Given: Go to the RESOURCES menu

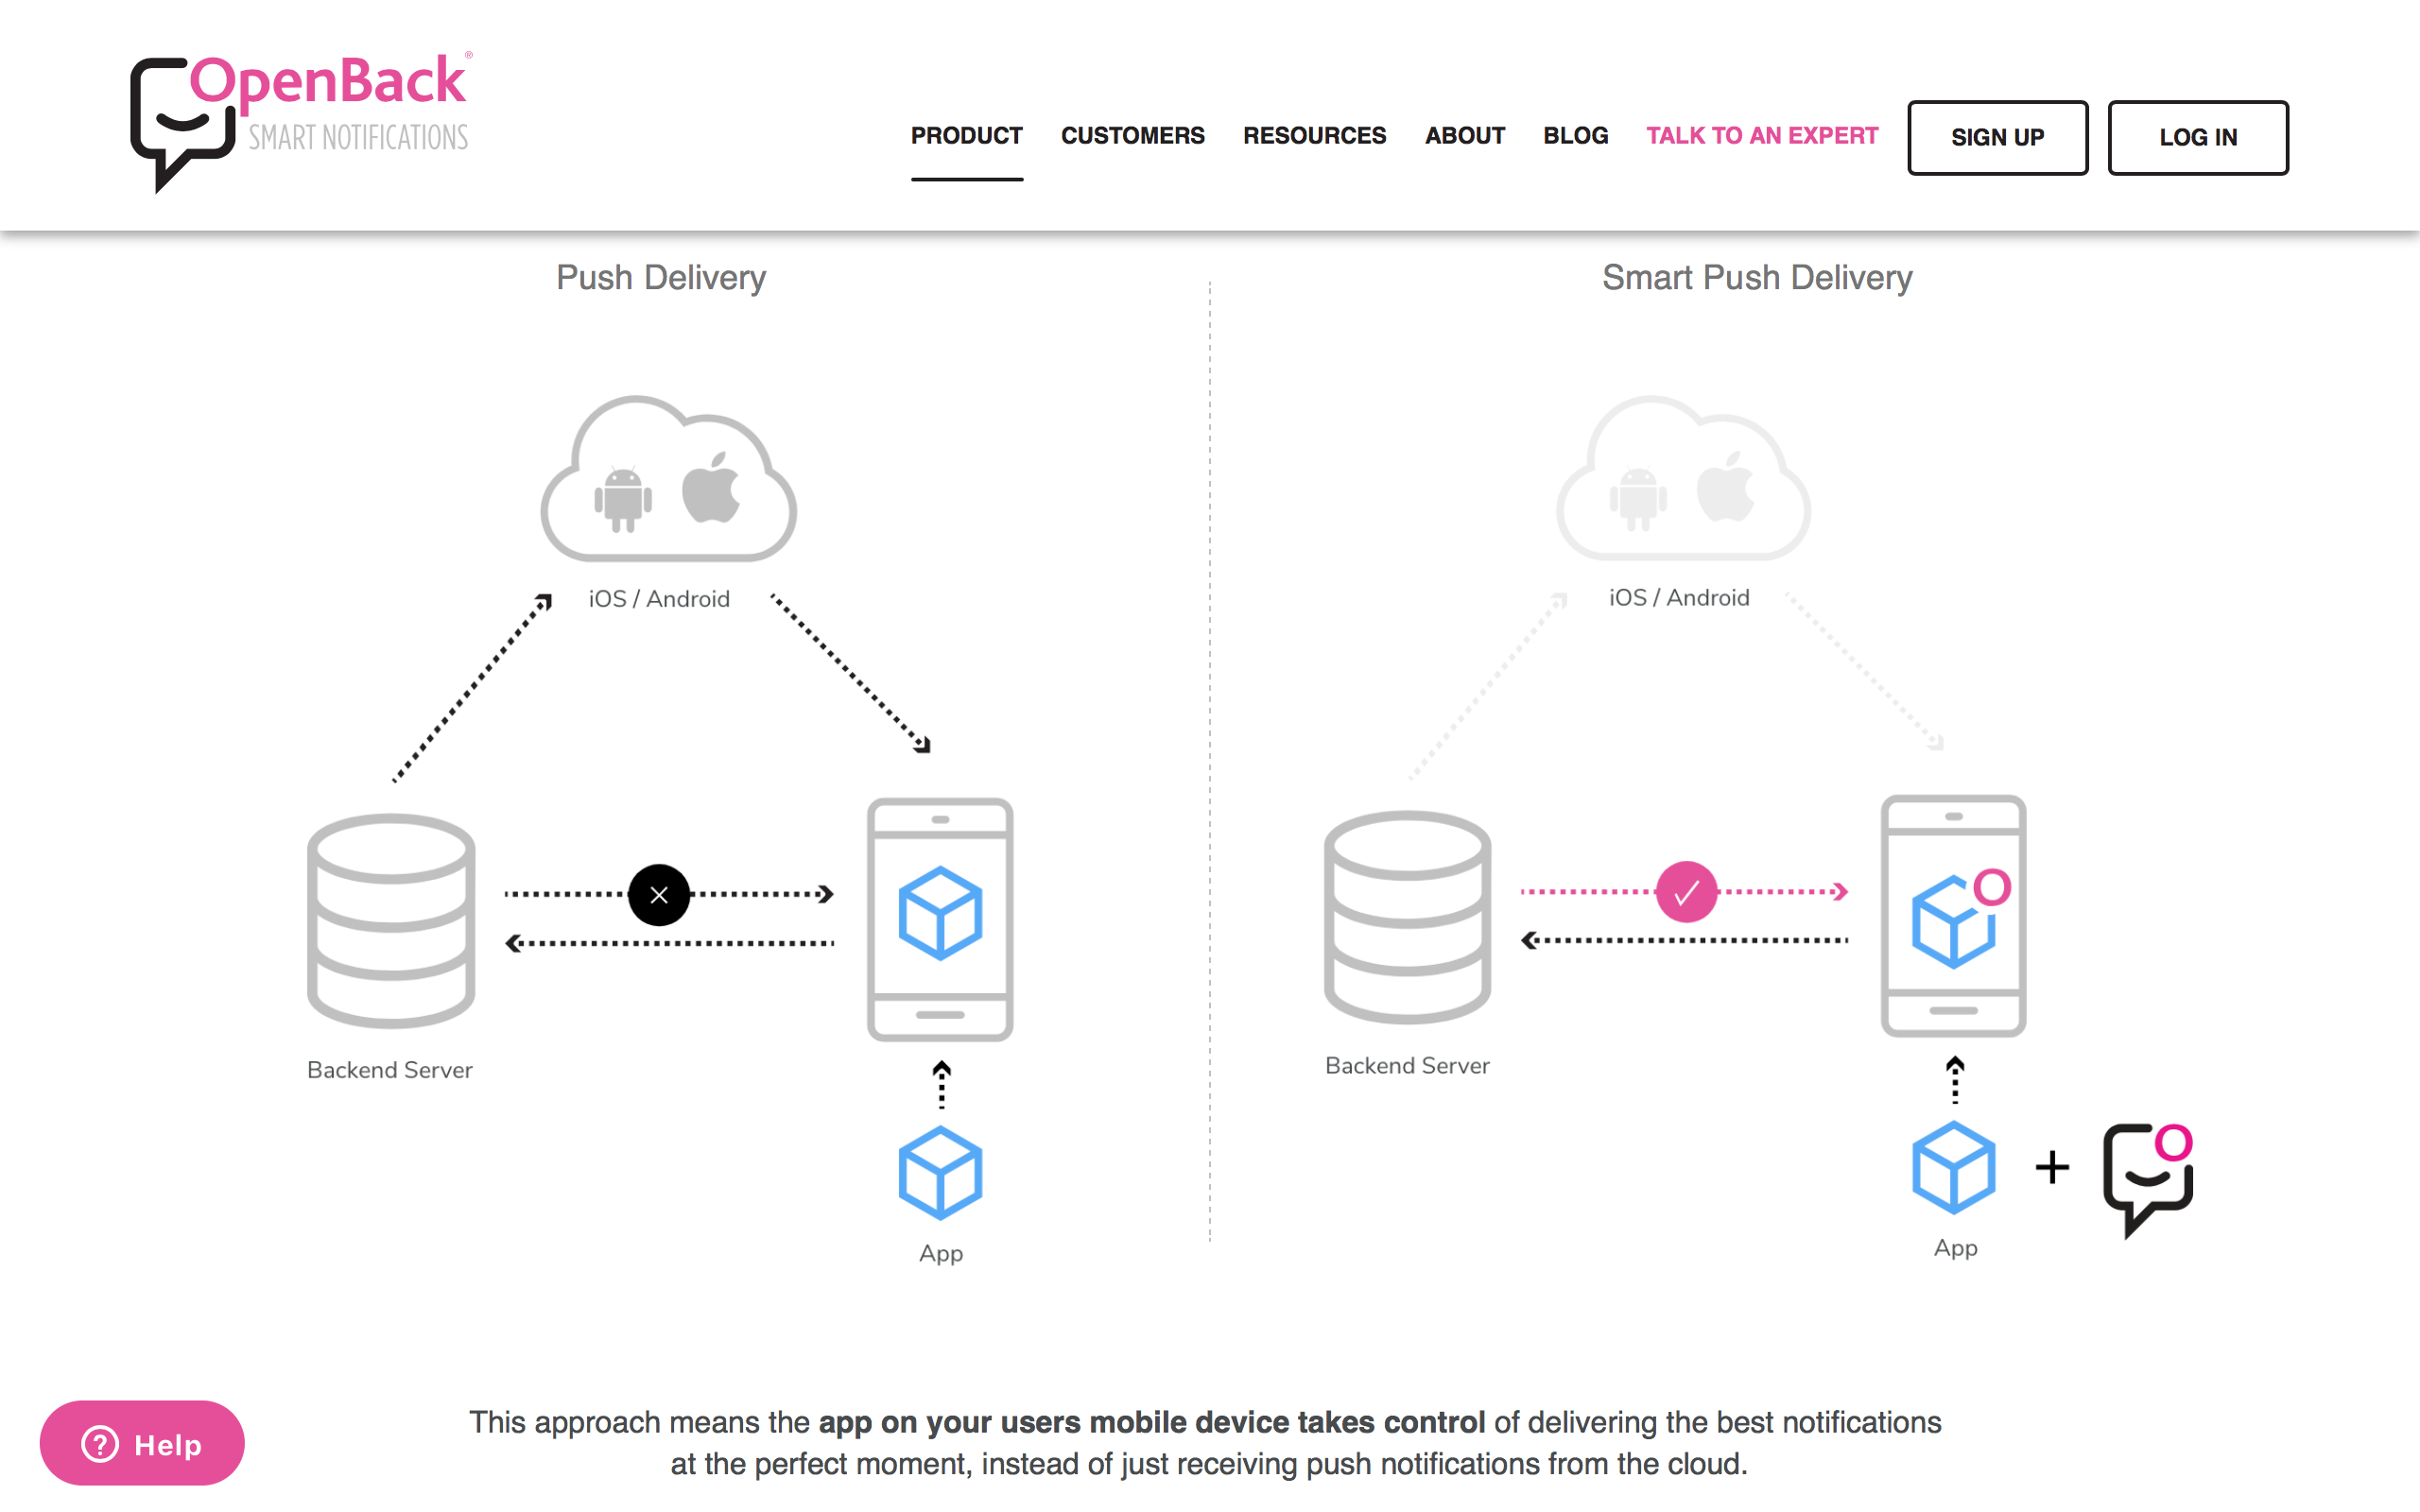Looking at the screenshot, I should (1314, 136).
